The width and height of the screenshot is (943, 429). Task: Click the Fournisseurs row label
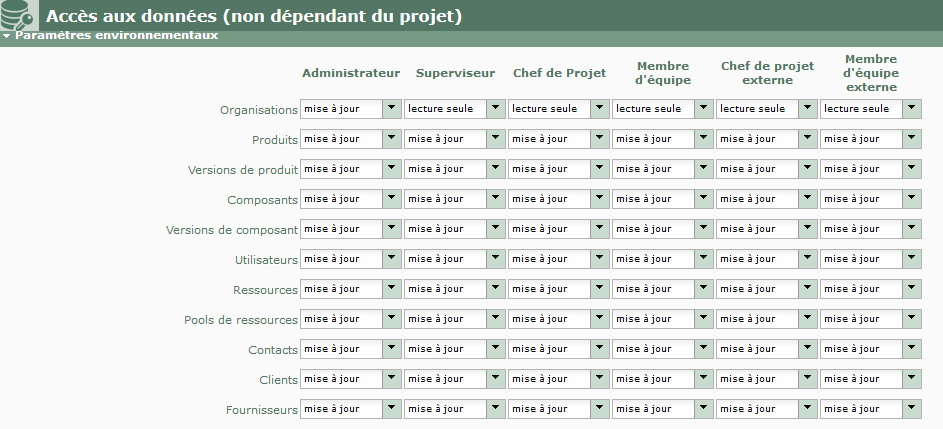tap(262, 410)
